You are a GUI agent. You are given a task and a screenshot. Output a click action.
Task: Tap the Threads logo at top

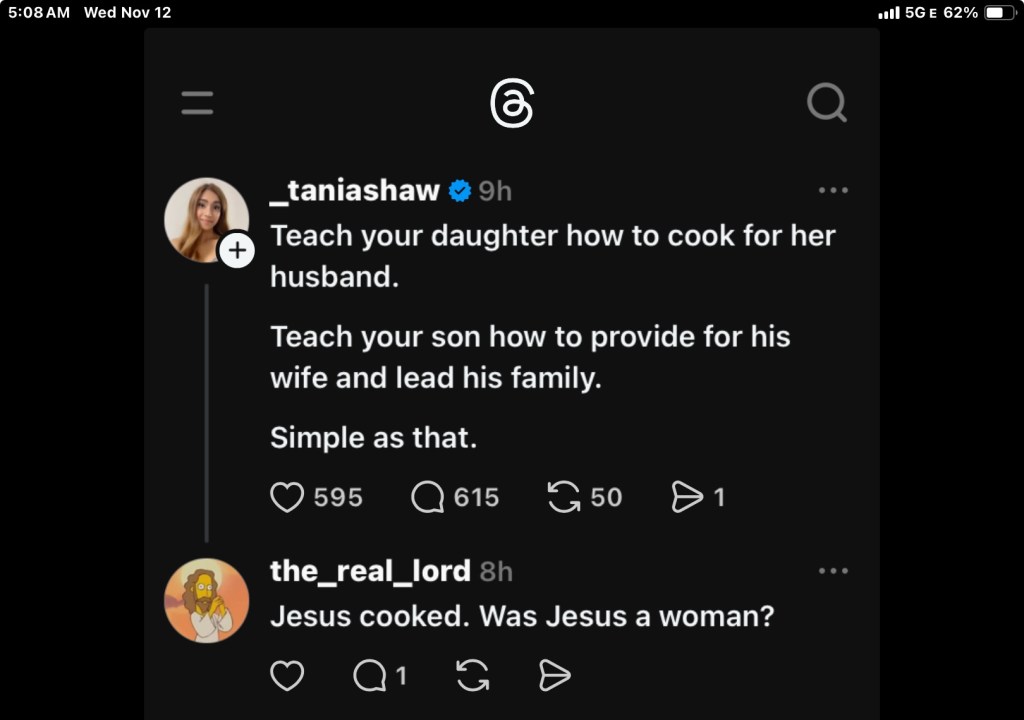512,103
